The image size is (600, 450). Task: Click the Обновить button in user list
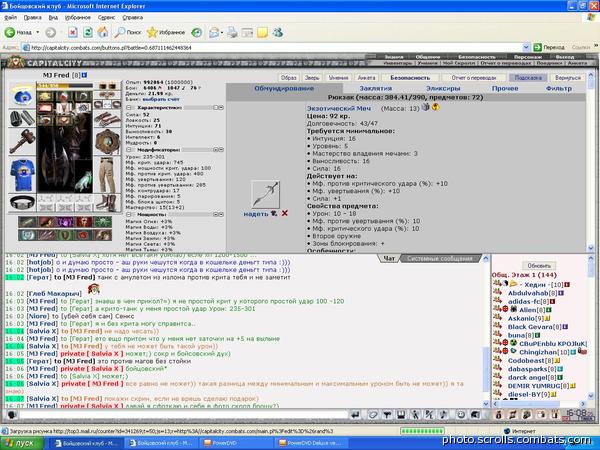coord(539,266)
